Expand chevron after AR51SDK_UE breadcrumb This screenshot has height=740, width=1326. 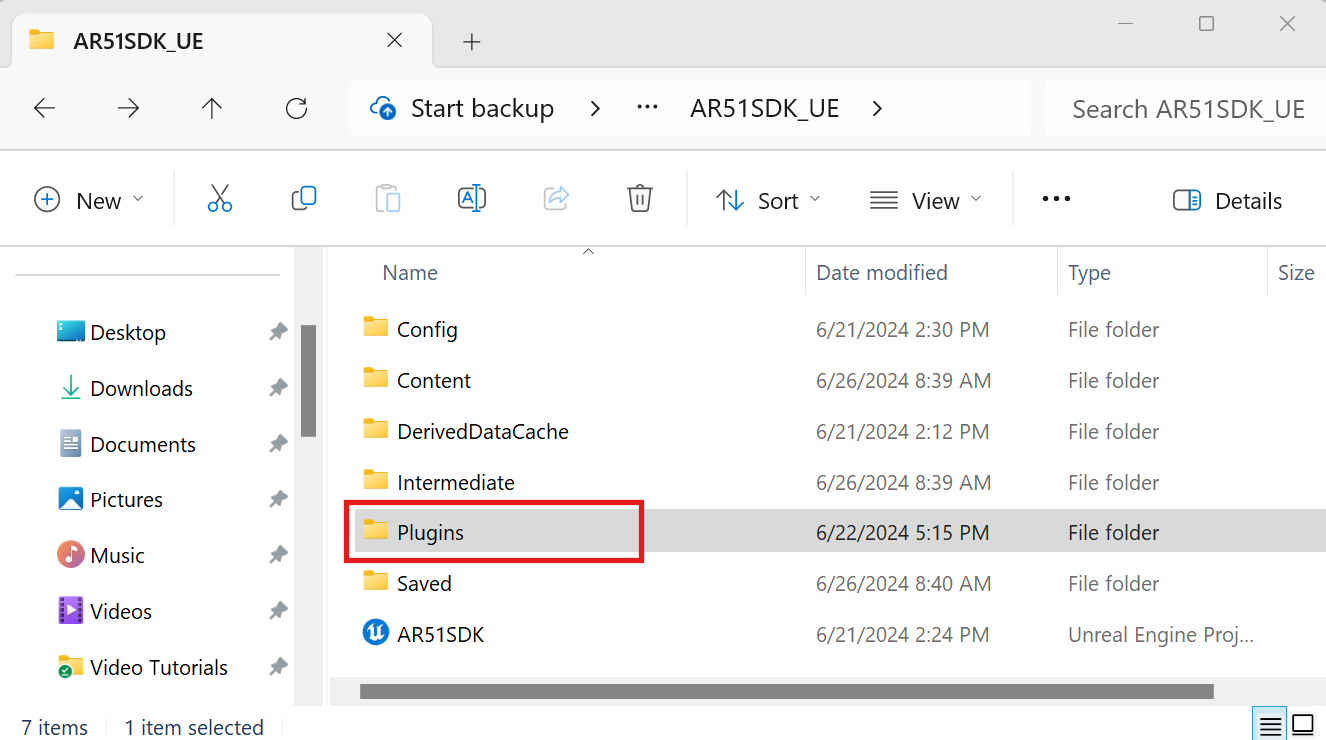point(877,108)
